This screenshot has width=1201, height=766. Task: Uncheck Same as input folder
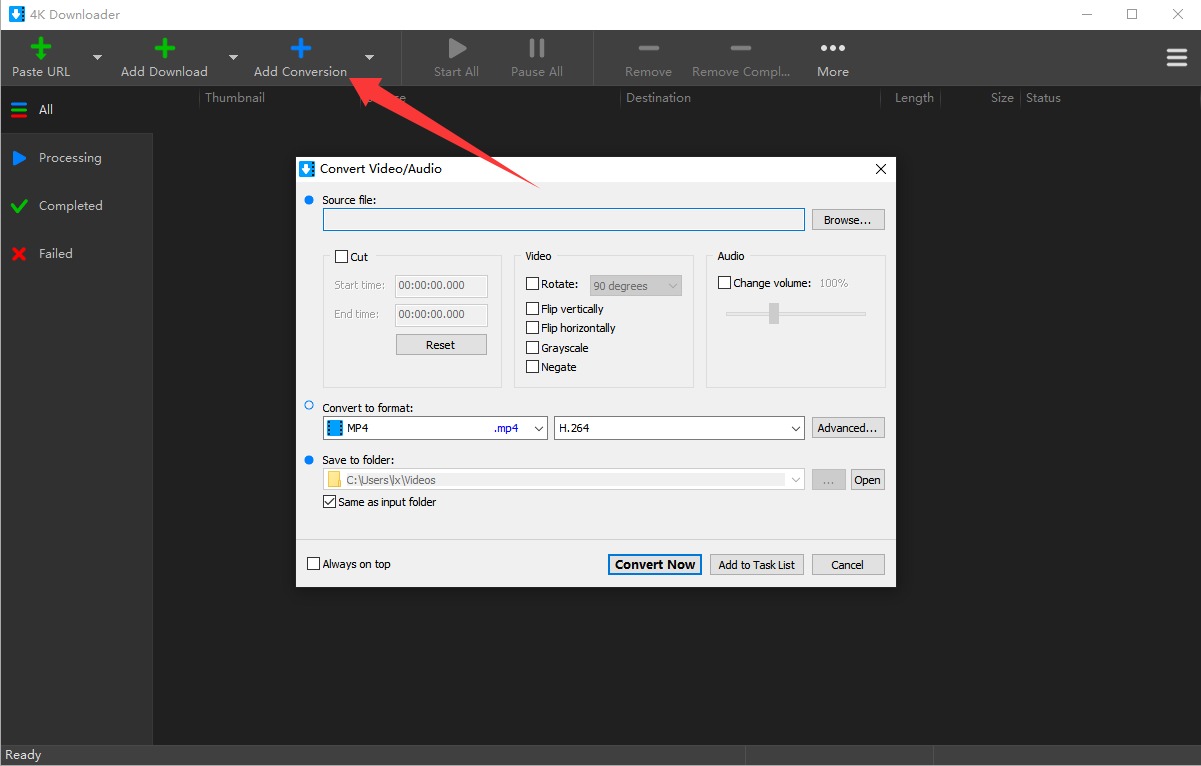click(x=329, y=502)
